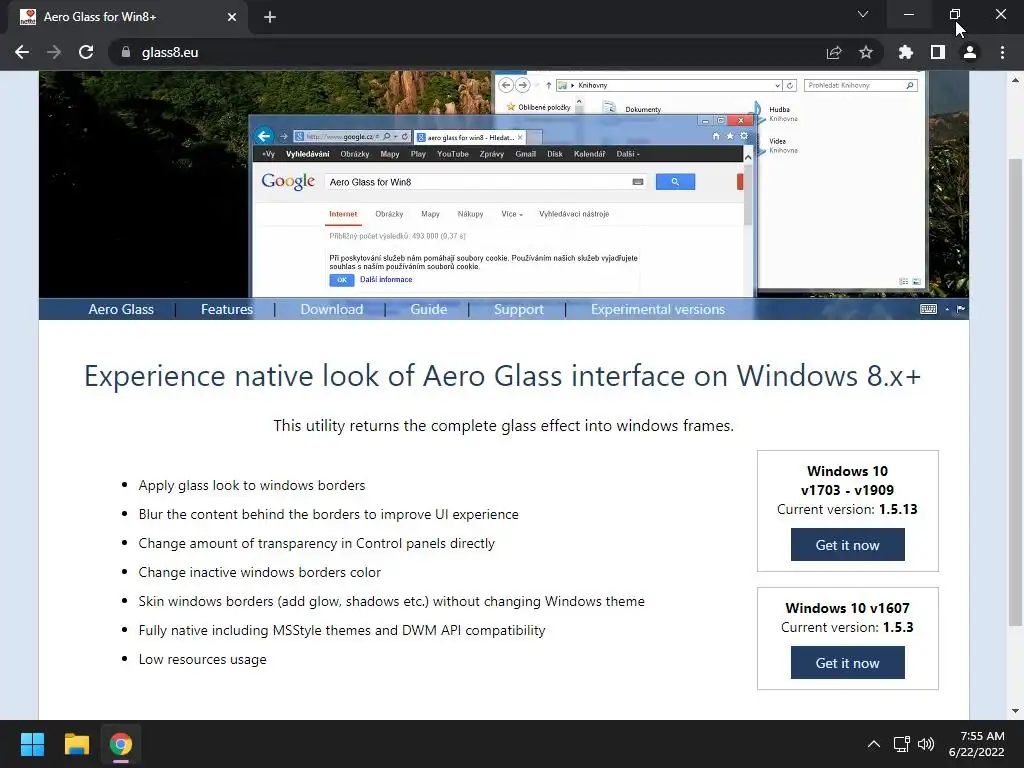Open the Download page

point(332,310)
